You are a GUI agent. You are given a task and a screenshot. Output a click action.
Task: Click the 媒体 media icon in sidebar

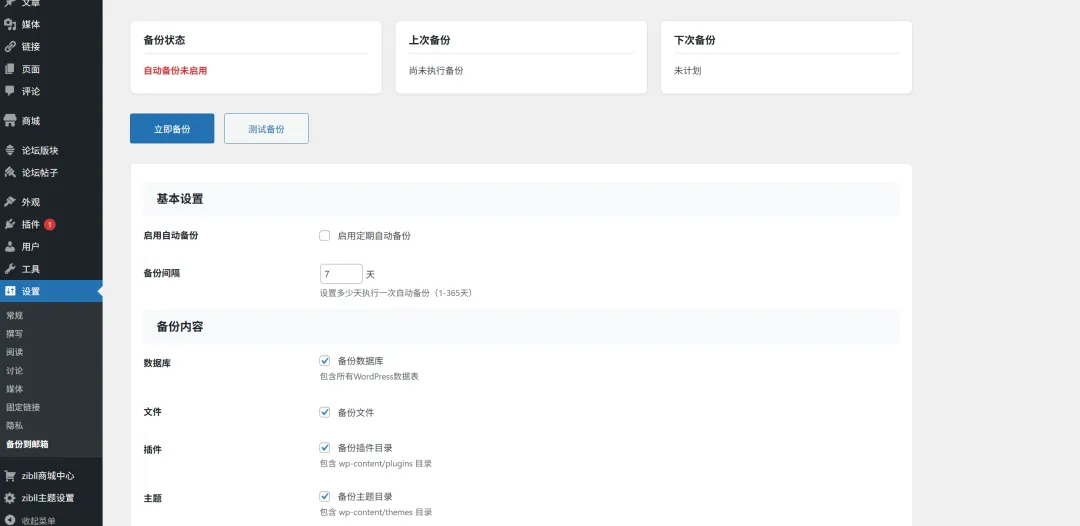pos(10,24)
